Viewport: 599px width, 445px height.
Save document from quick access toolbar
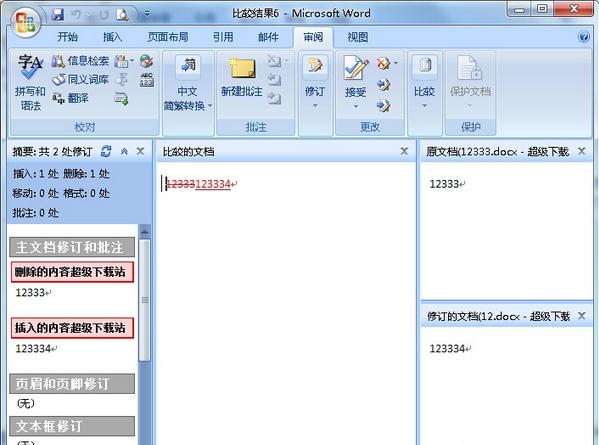coord(58,15)
